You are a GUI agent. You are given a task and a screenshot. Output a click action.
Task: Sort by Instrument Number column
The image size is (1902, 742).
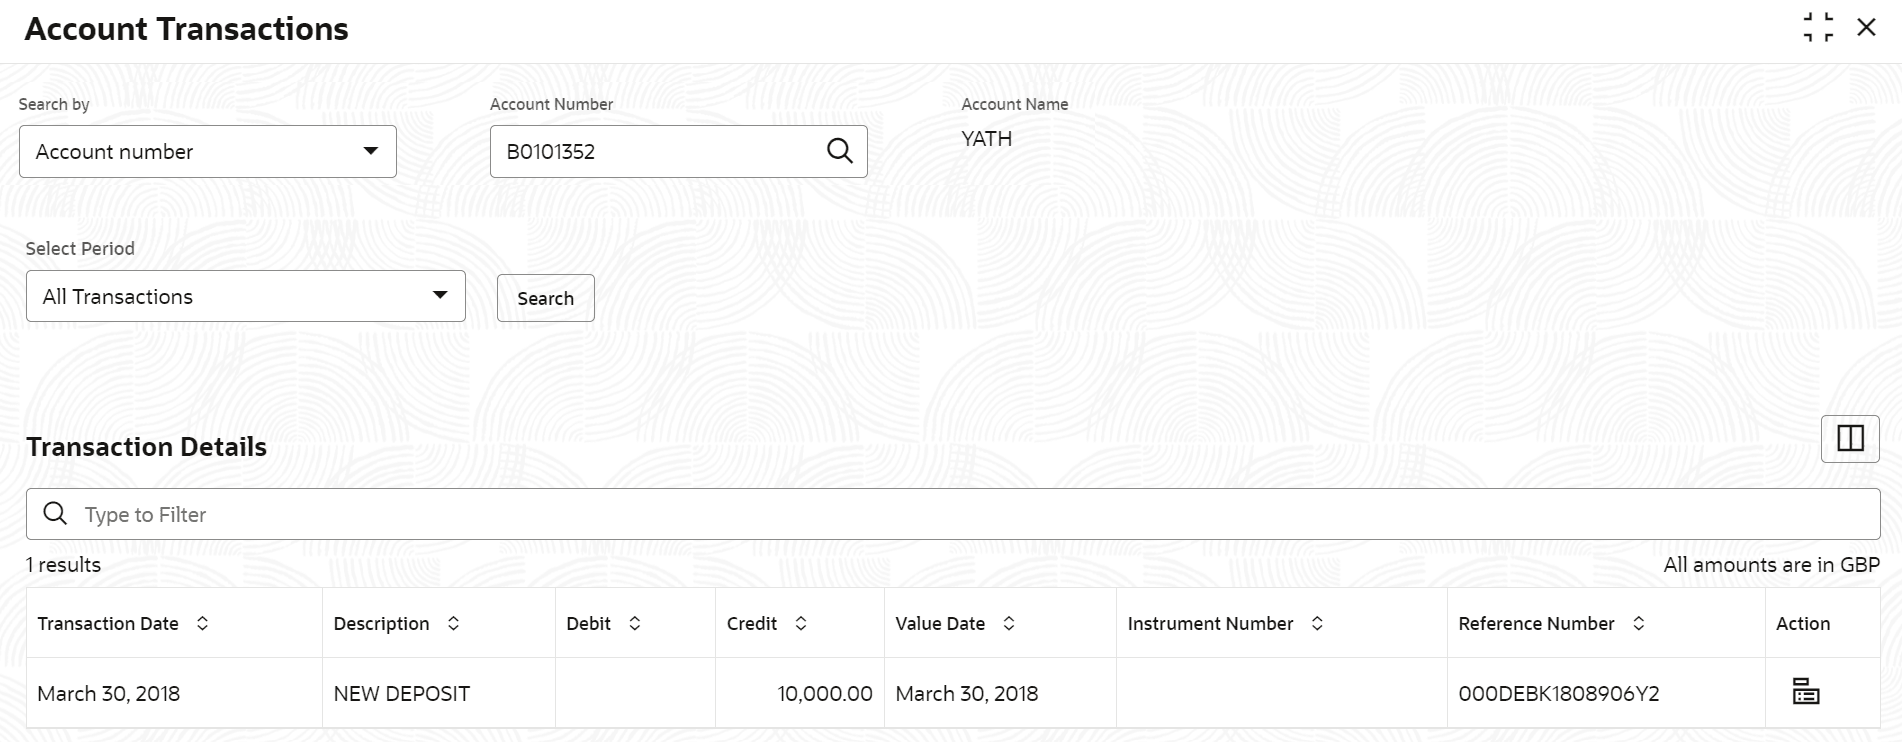[x=1317, y=624]
